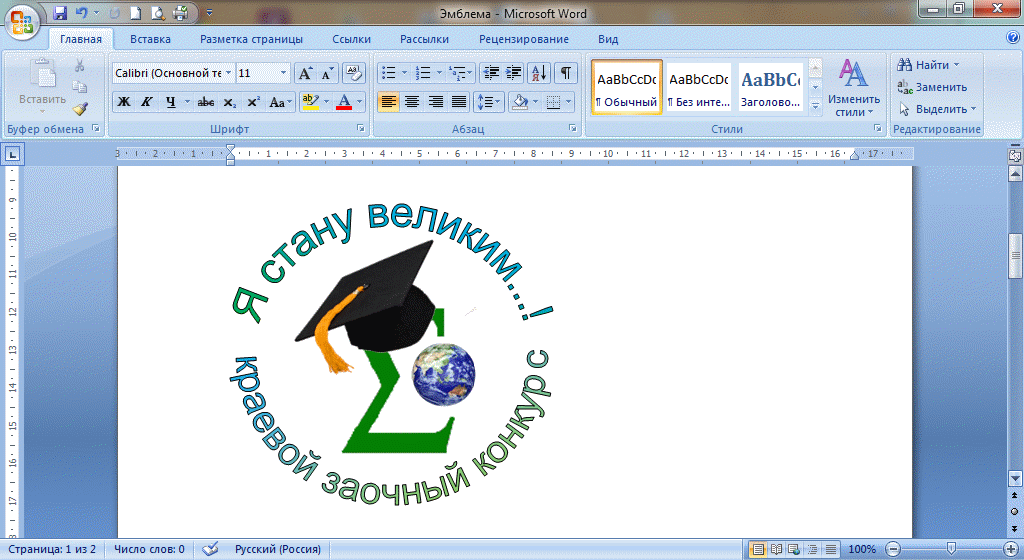Click Find in the editing group
This screenshot has height=560, width=1024.
pos(928,65)
